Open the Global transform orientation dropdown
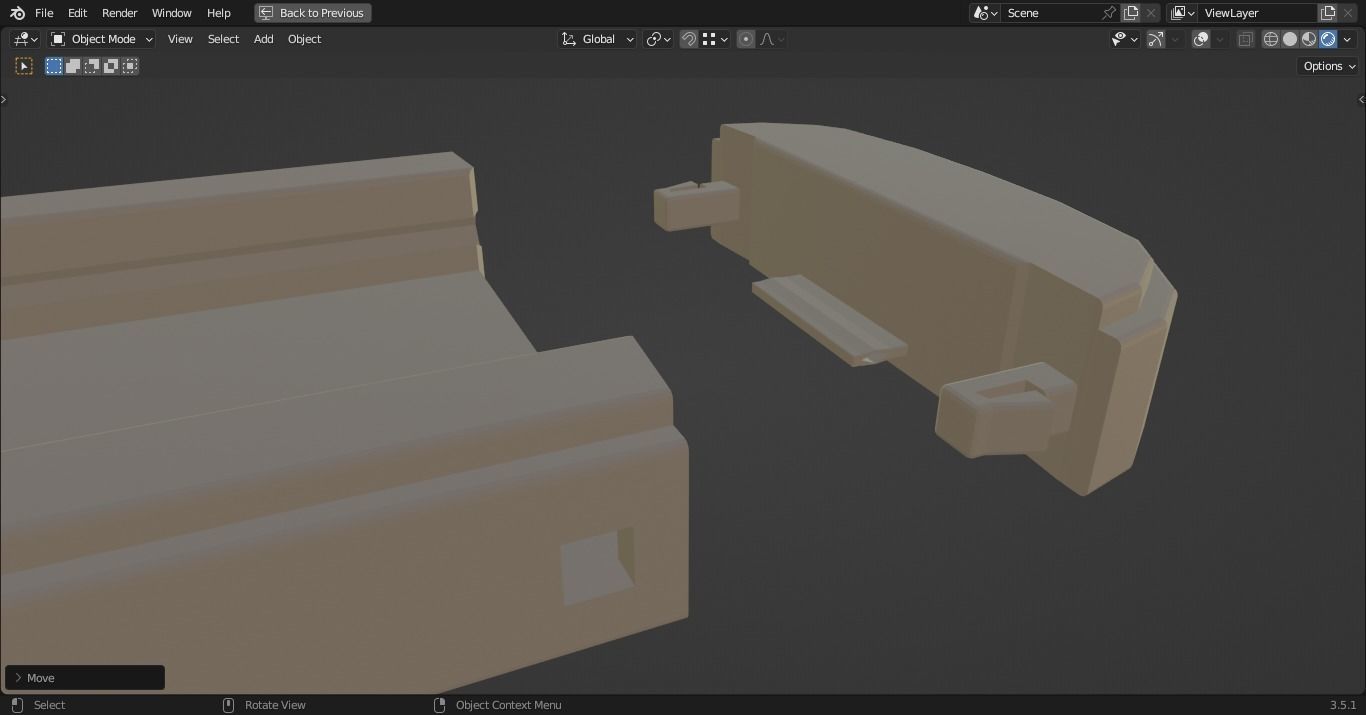Screen dimensions: 1366x715 [x=597, y=39]
